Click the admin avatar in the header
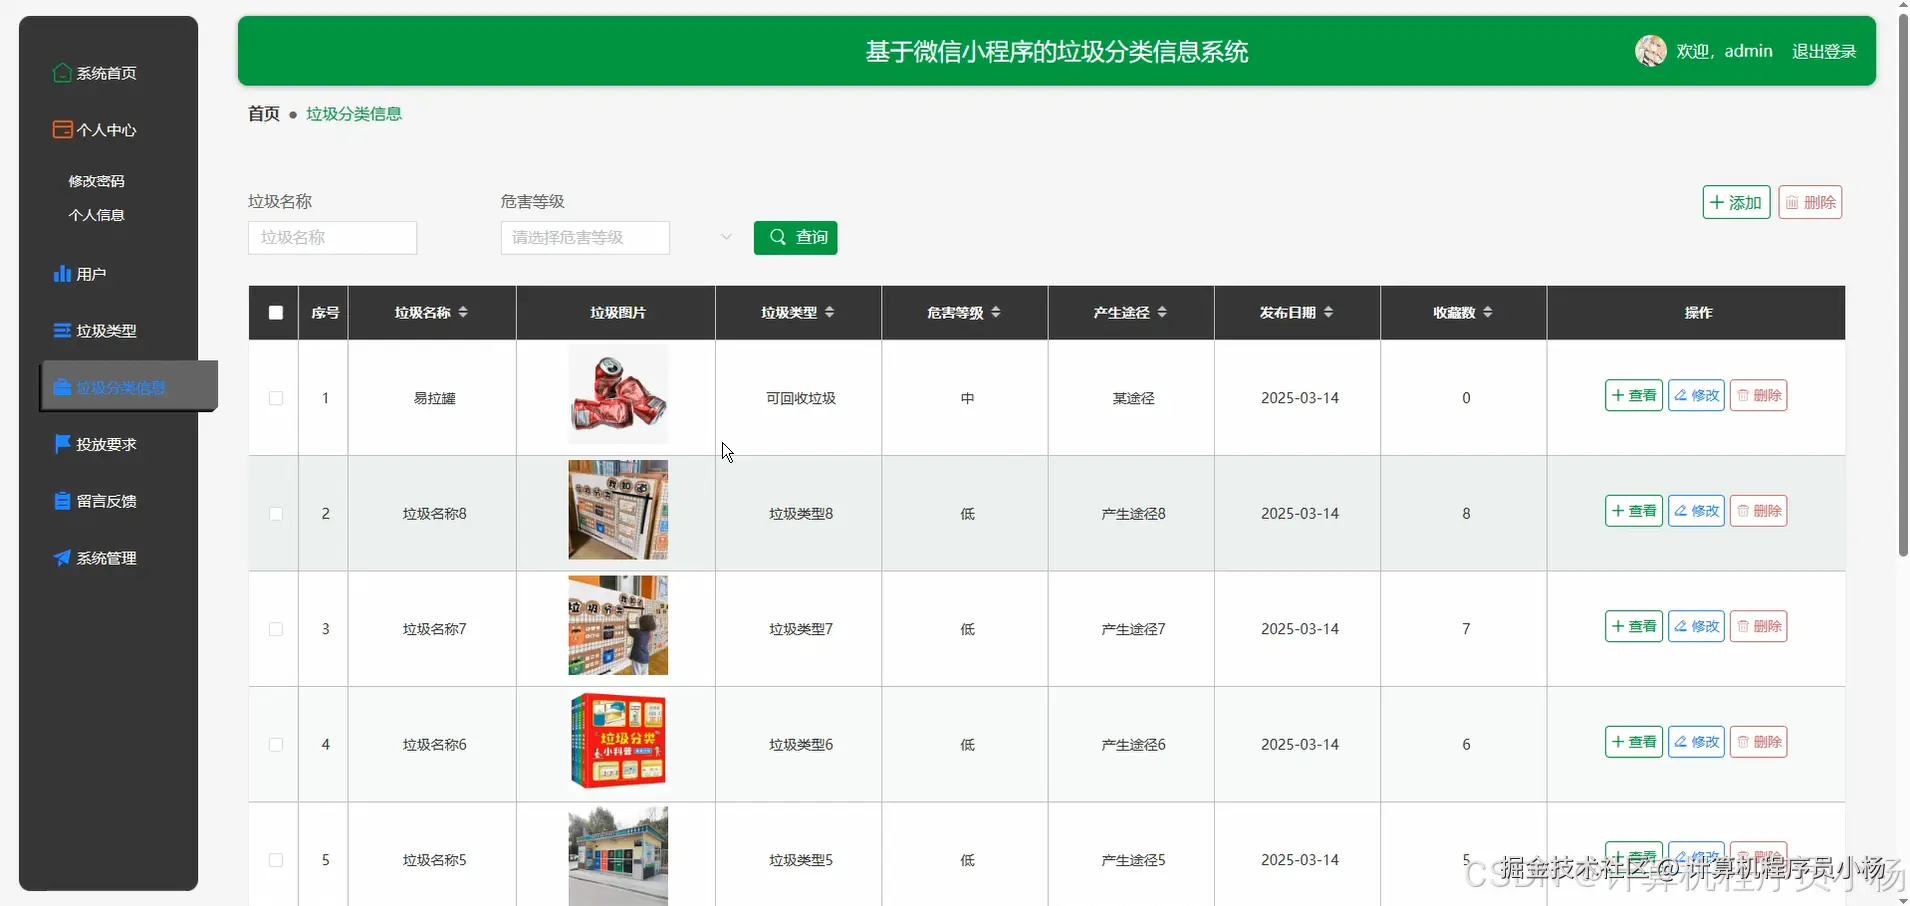The image size is (1910, 906). 1652,51
